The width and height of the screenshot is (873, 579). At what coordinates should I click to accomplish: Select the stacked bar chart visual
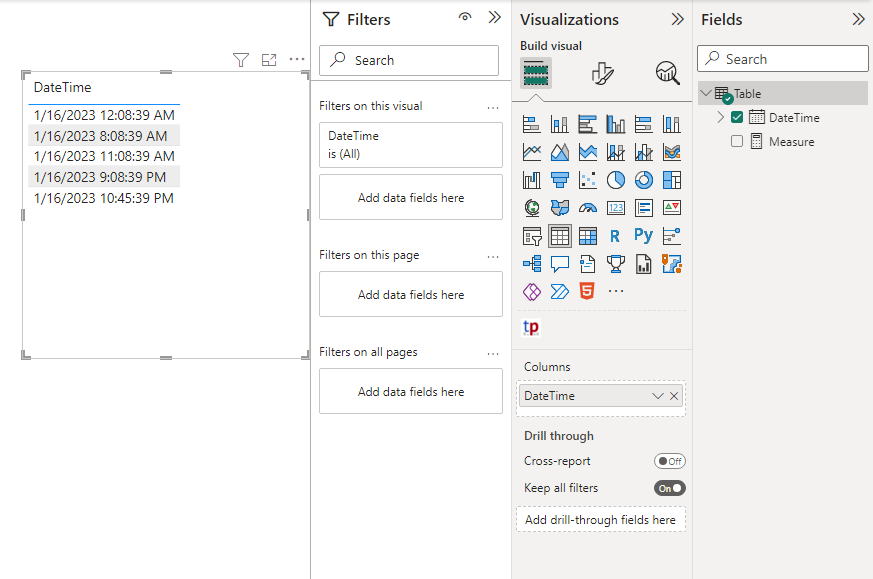(532, 124)
